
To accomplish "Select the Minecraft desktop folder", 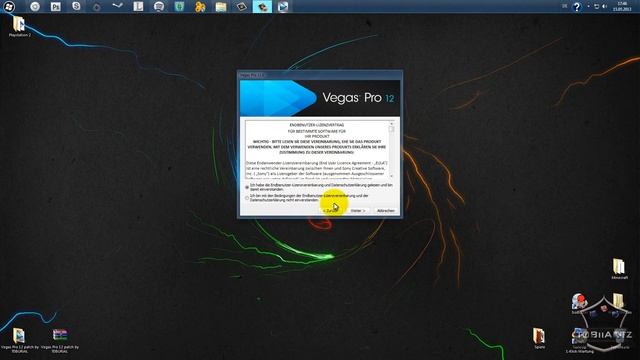I will 619,269.
